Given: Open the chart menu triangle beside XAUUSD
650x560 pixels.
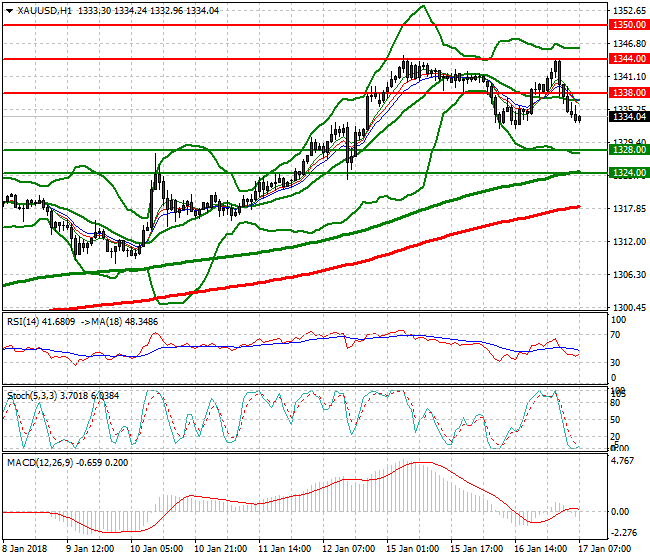Looking at the screenshot, I should (10, 11).
